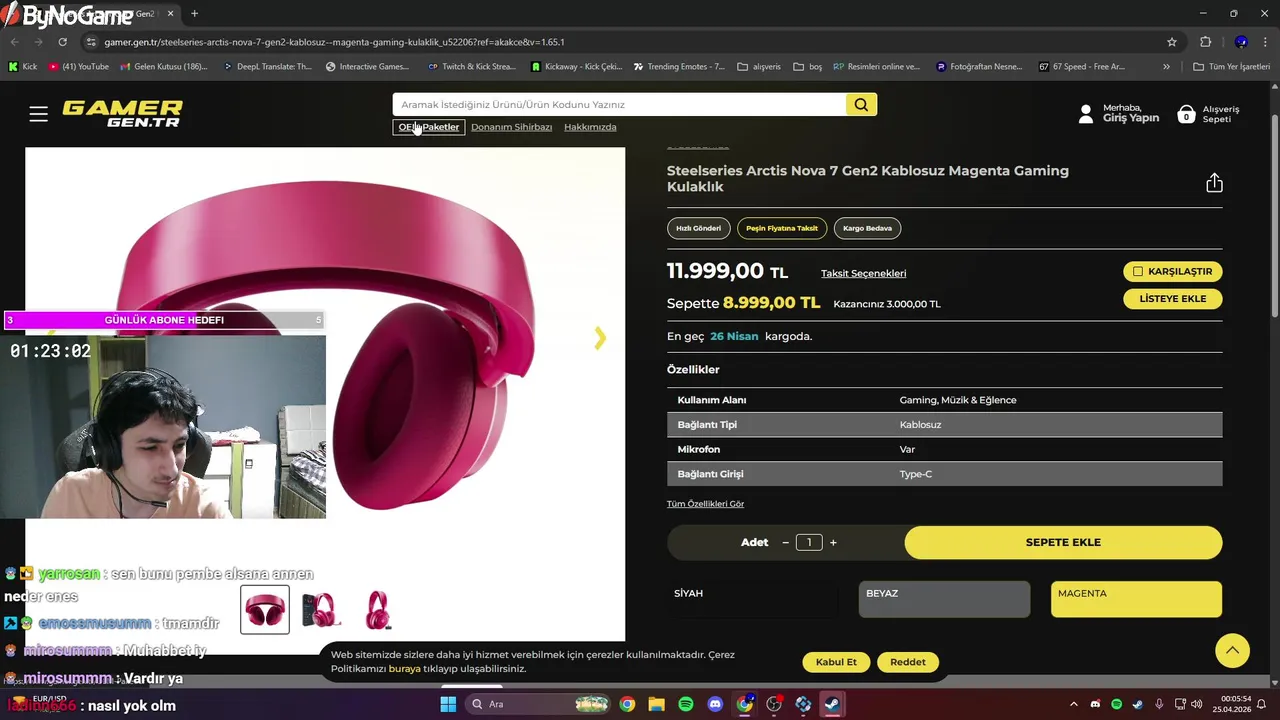The width and height of the screenshot is (1280, 720).
Task: Open Steam from the taskbar
Action: click(832, 704)
